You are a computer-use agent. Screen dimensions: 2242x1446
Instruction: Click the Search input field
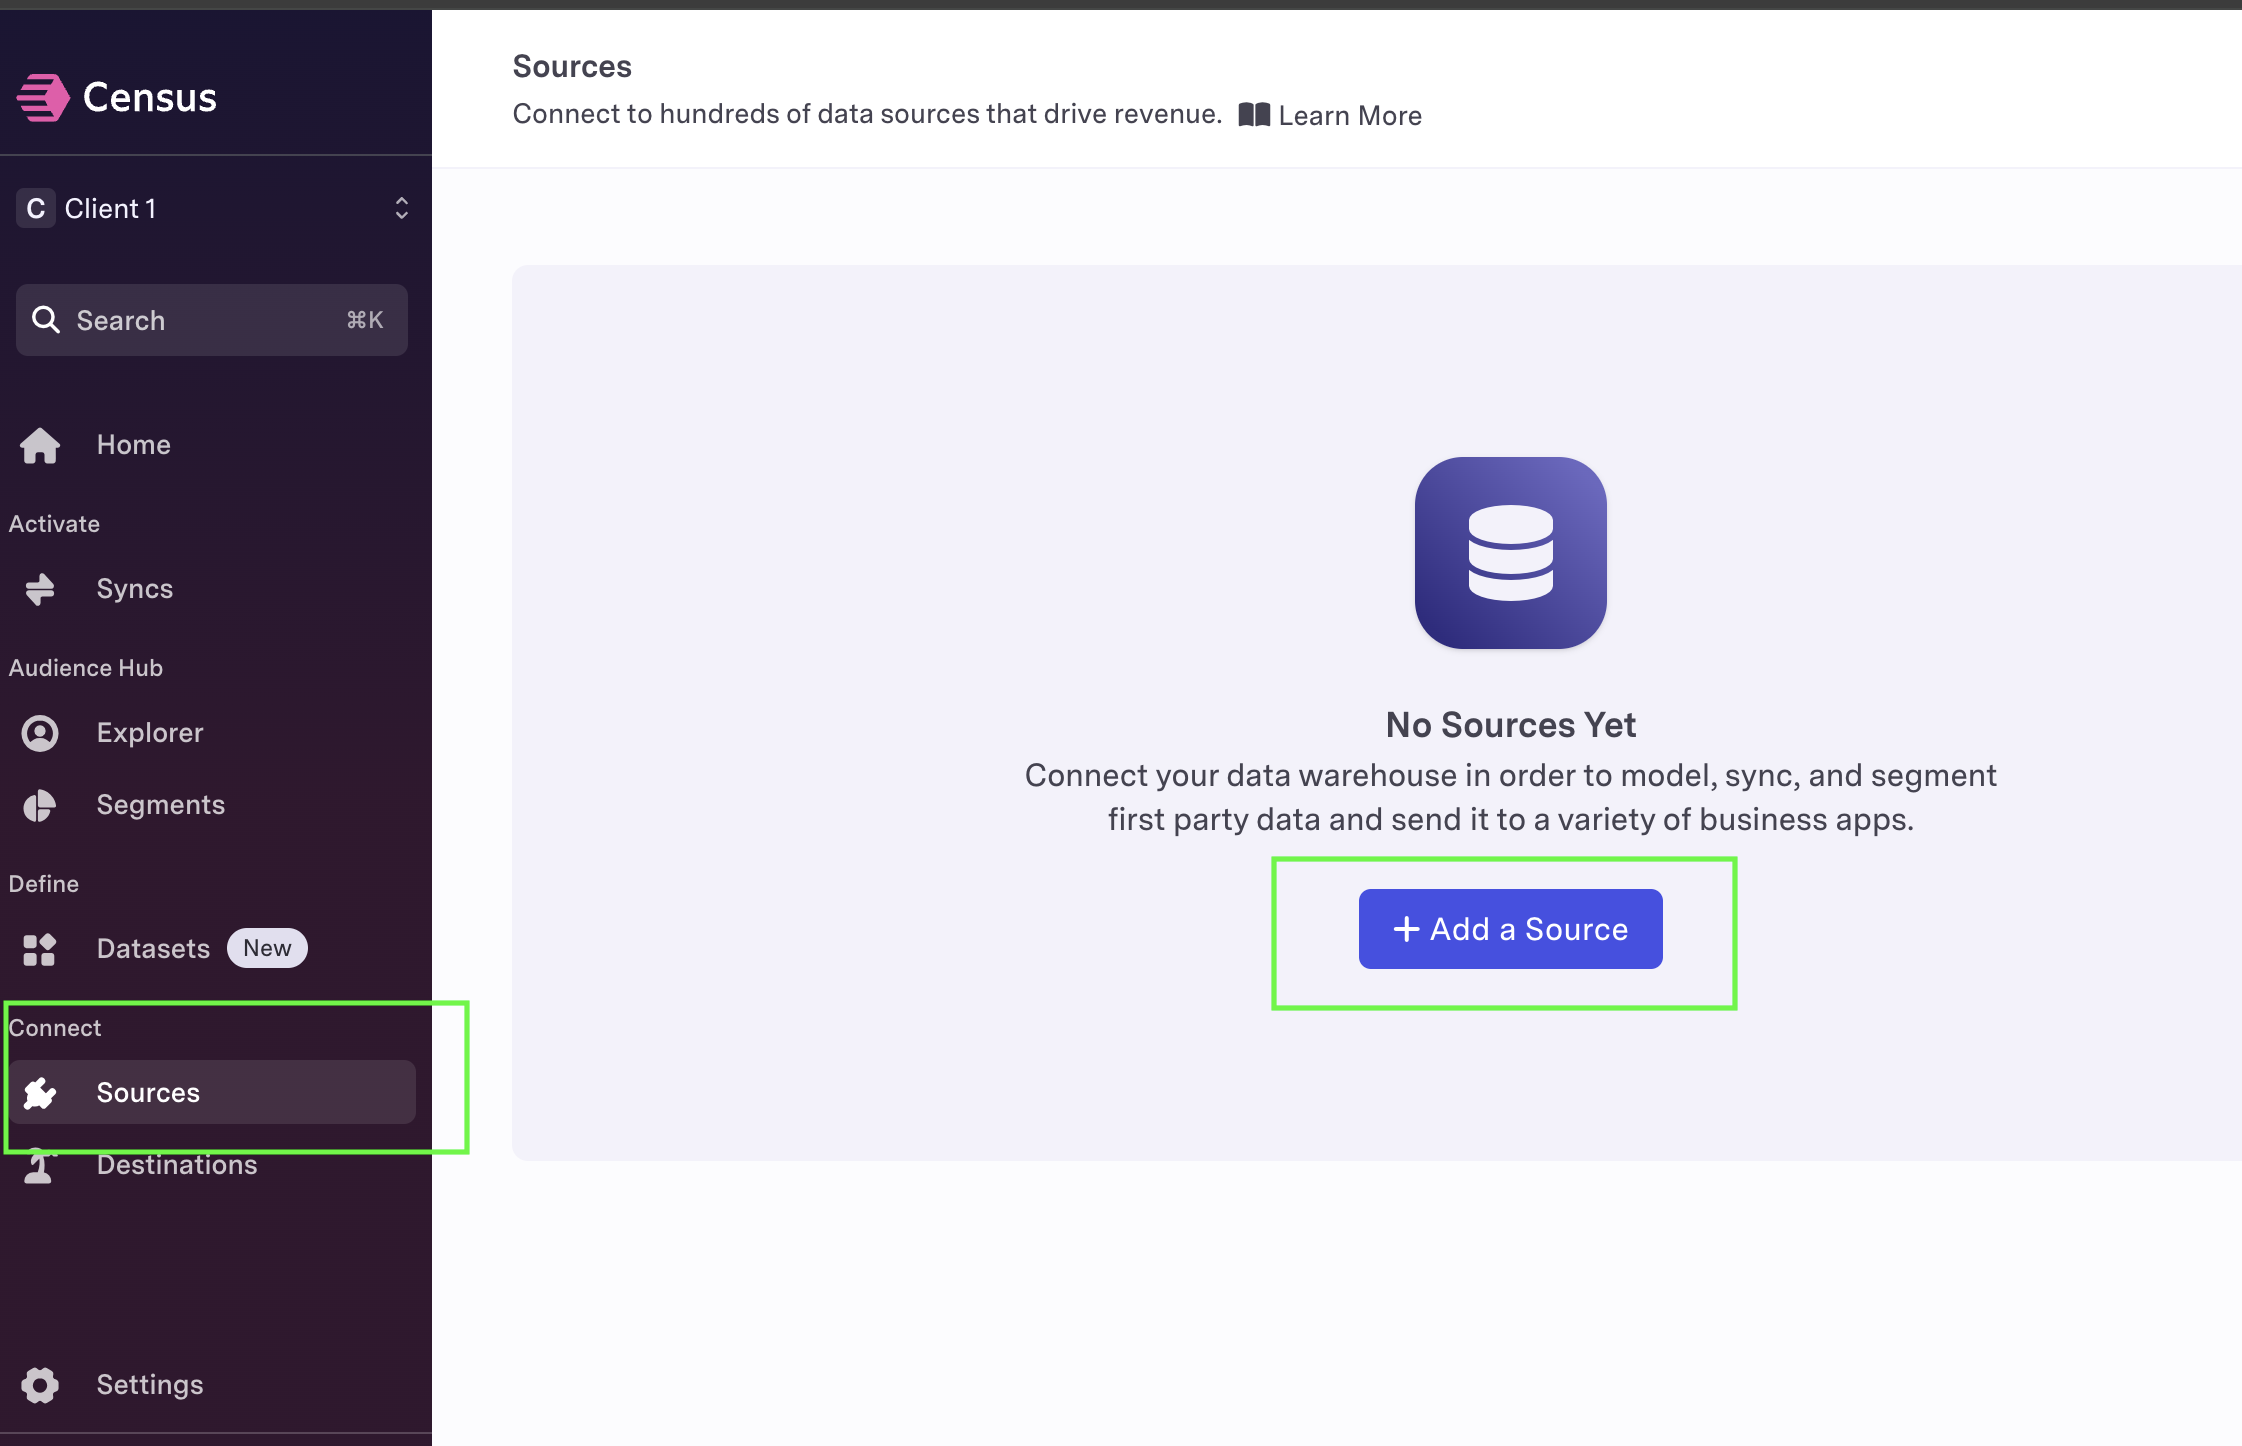pos(212,320)
